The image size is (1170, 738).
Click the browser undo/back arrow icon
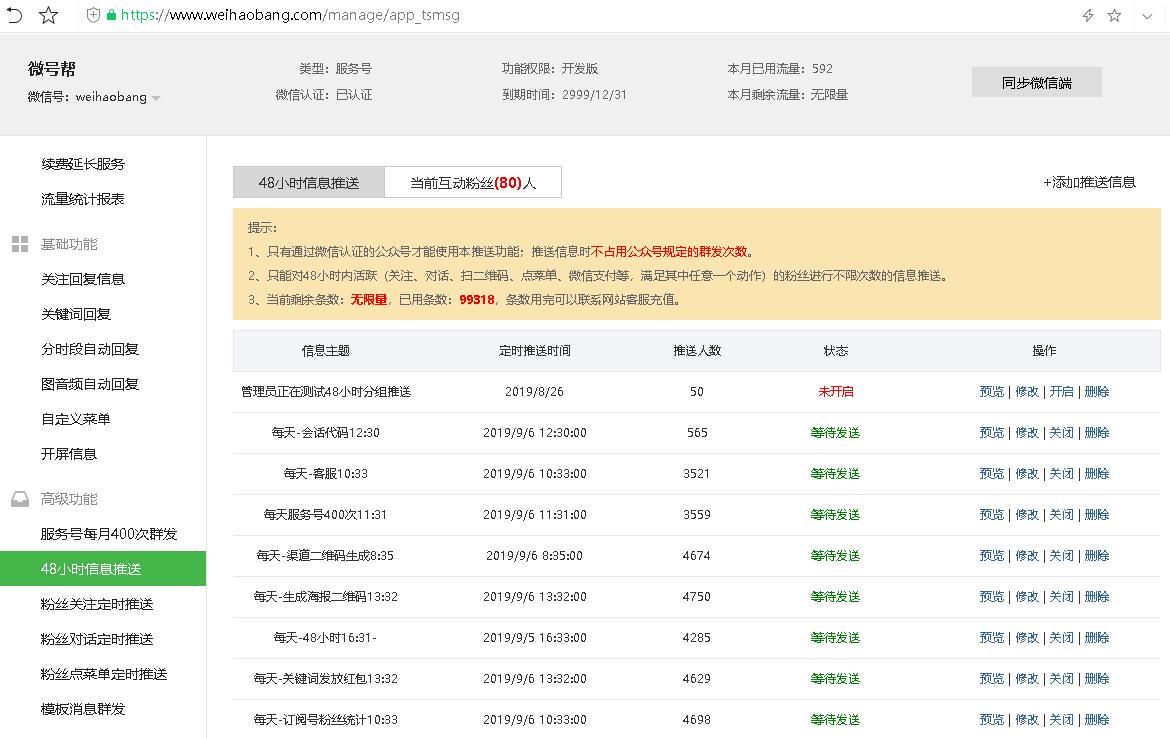(15, 15)
